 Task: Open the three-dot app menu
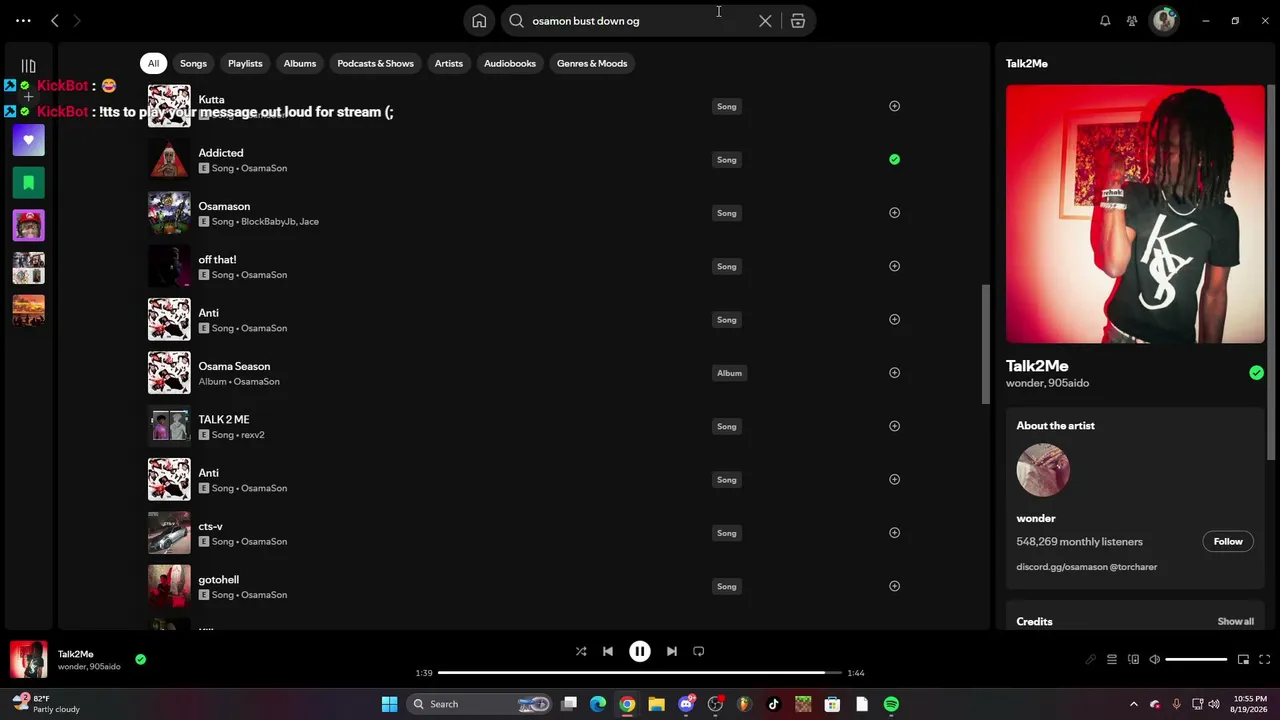click(x=23, y=20)
